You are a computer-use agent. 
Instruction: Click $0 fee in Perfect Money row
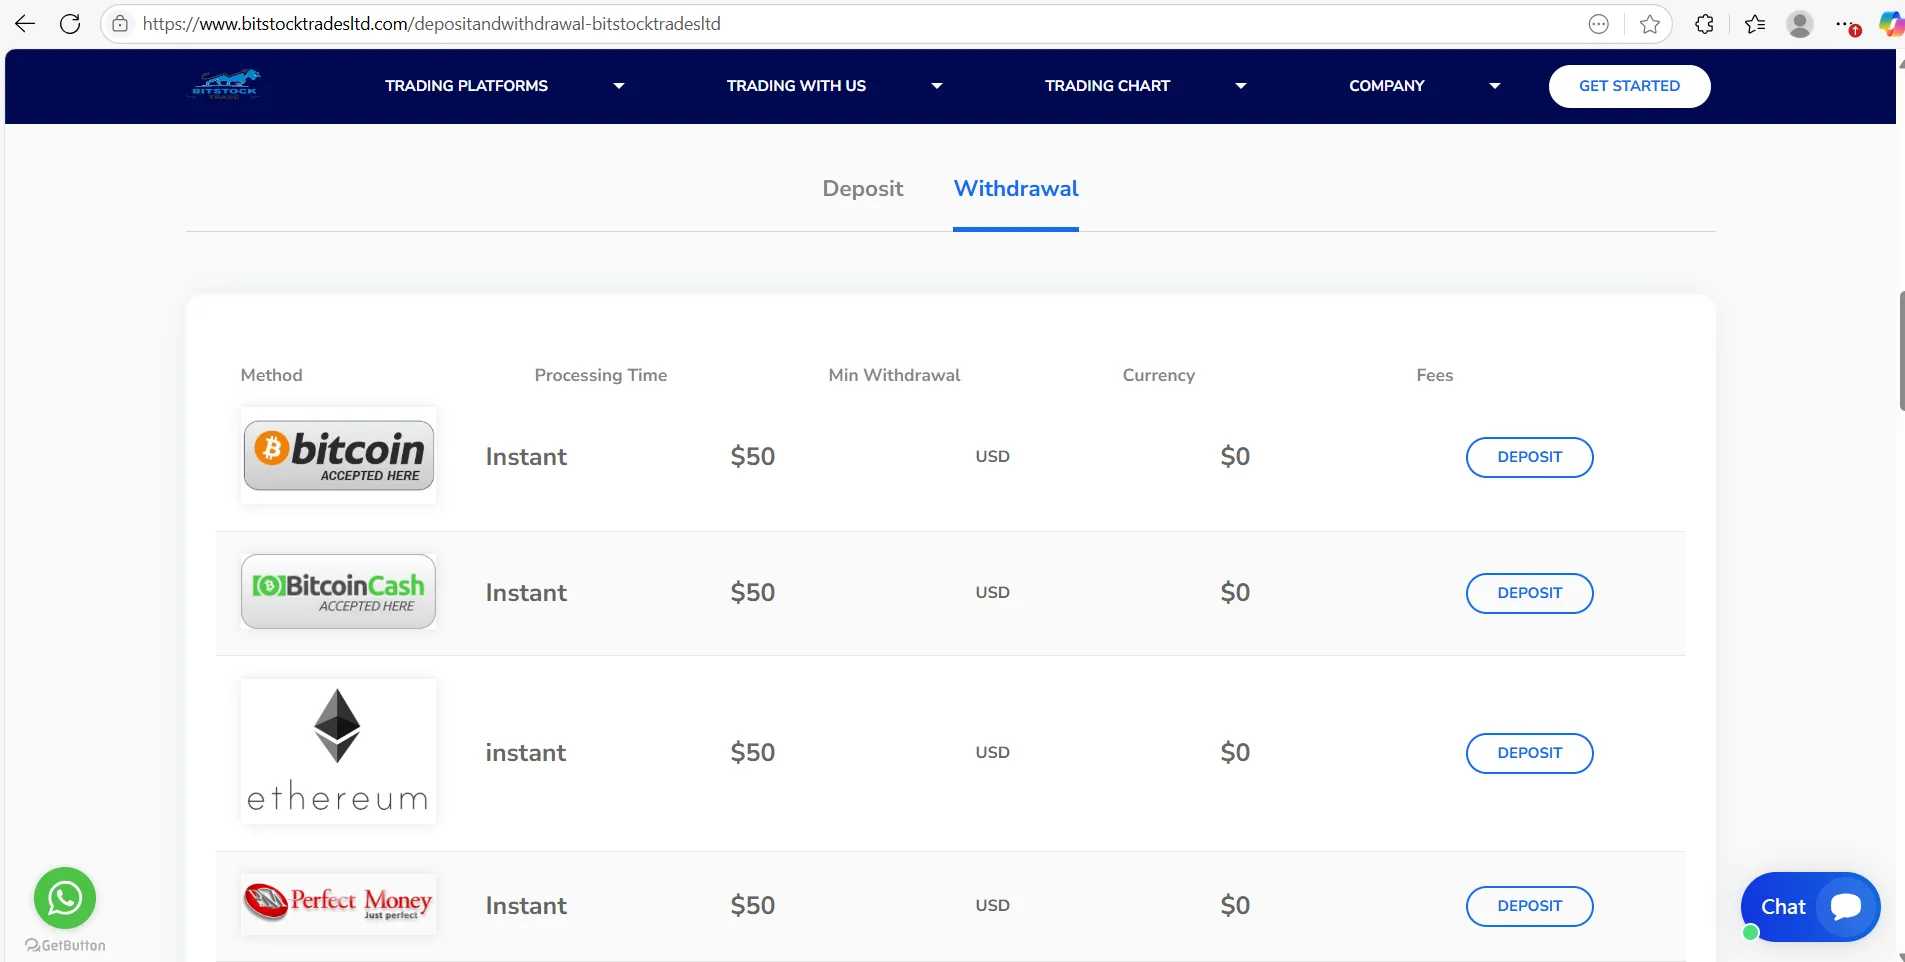coord(1235,905)
